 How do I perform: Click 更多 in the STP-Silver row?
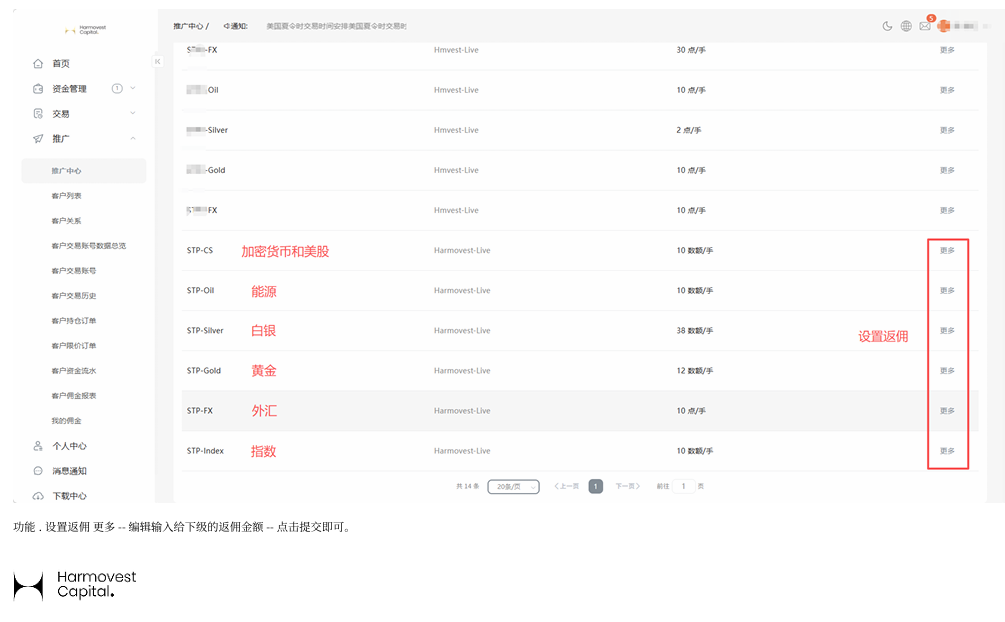click(947, 331)
